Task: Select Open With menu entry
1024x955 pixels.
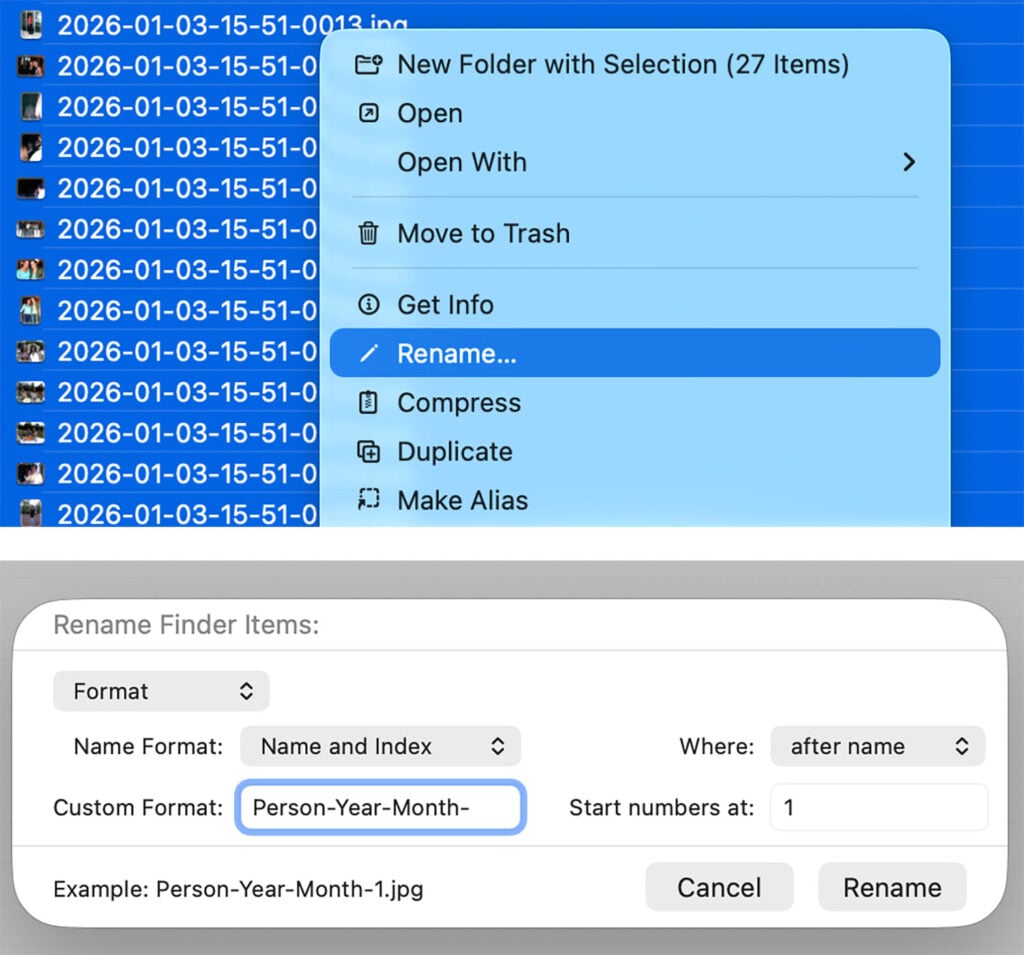Action: click(x=635, y=162)
